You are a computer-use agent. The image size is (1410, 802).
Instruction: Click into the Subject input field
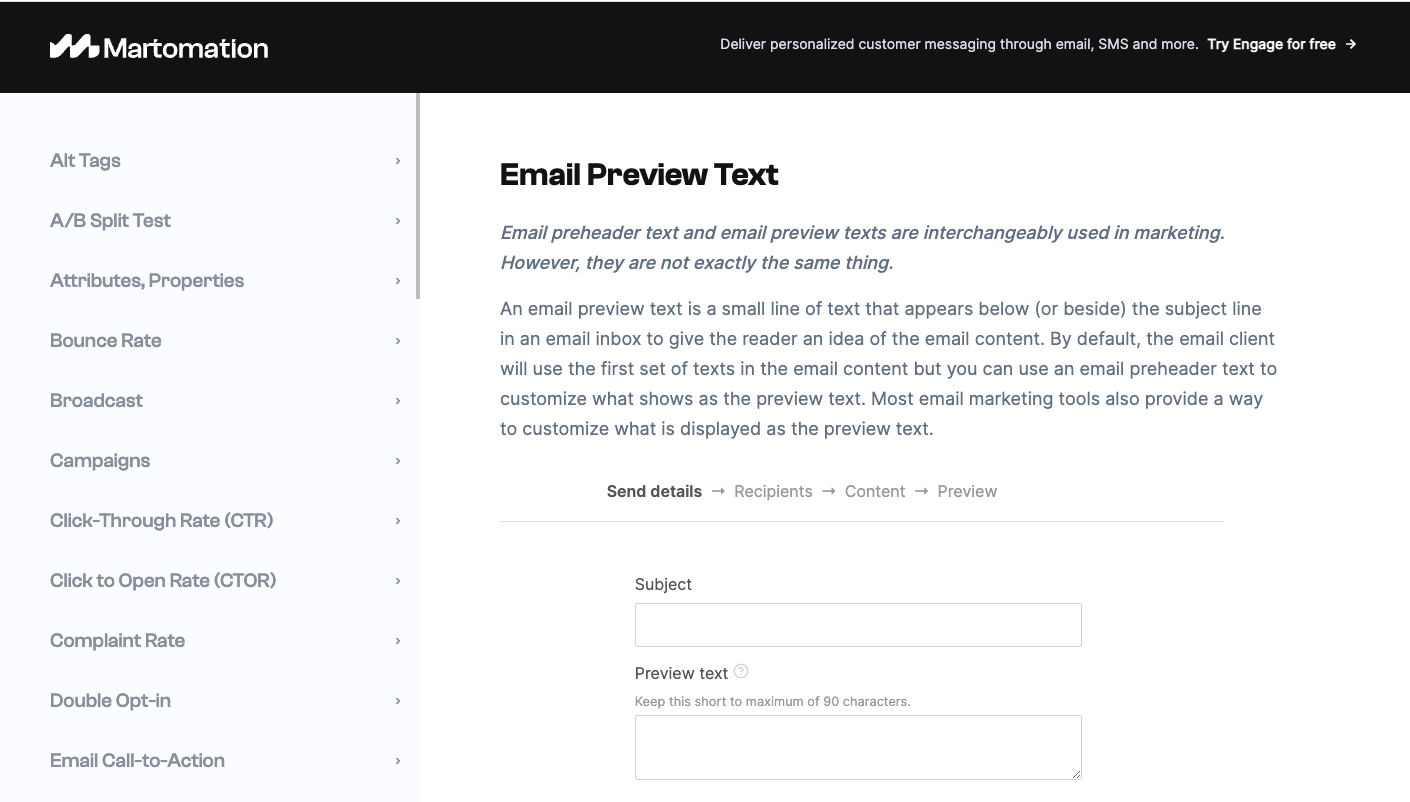click(858, 625)
